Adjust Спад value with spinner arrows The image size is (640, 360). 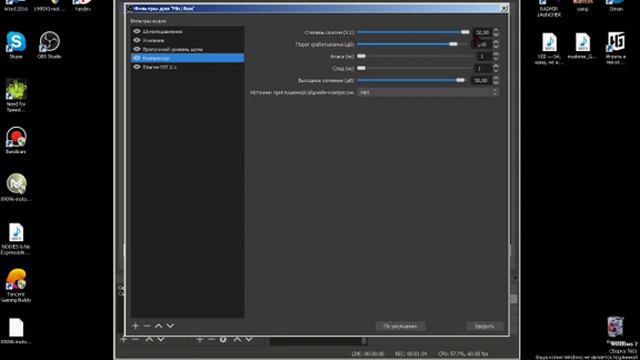coord(496,68)
